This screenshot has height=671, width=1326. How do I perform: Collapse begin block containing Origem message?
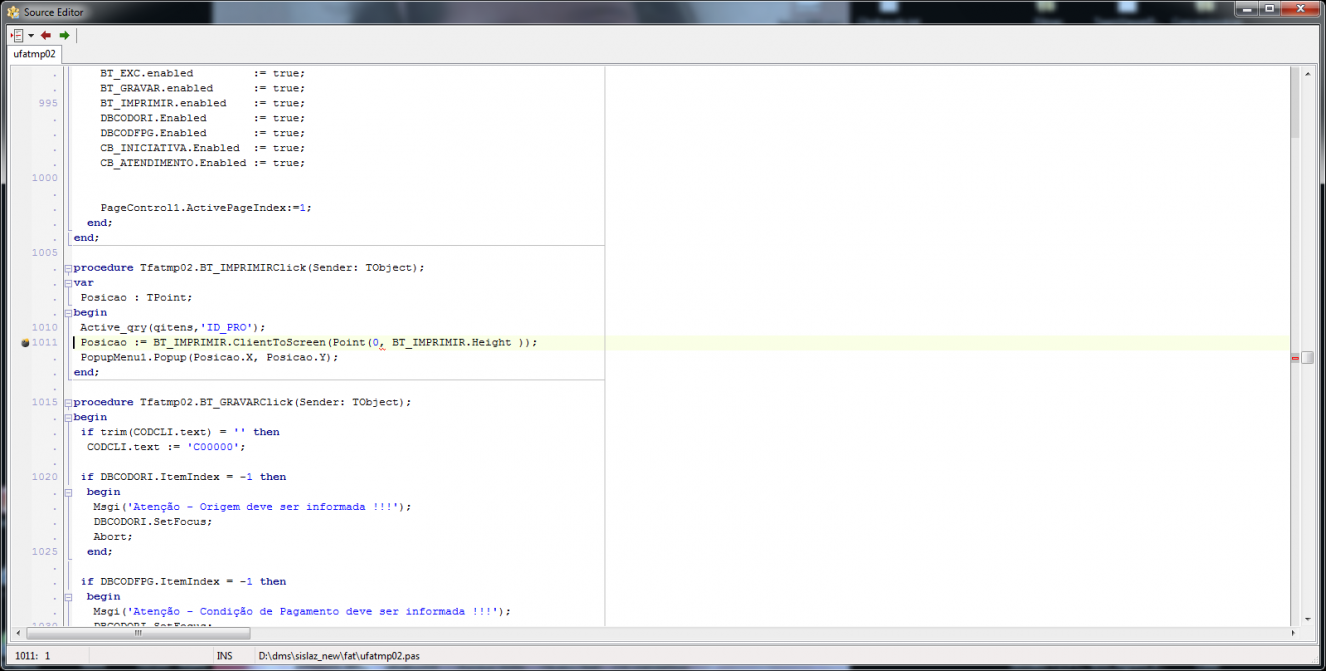coord(68,492)
